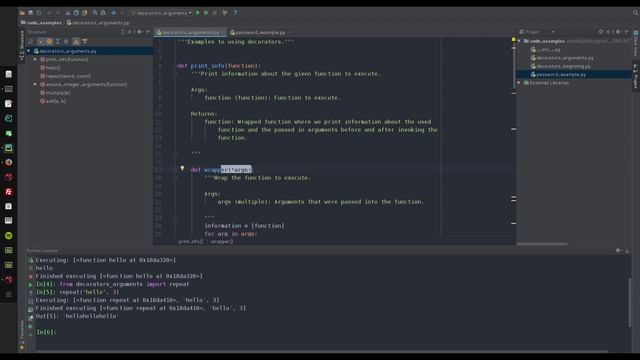This screenshot has height=360, width=640.
Task: Click the print_info() breadcrumb below the editor
Action: (190, 241)
